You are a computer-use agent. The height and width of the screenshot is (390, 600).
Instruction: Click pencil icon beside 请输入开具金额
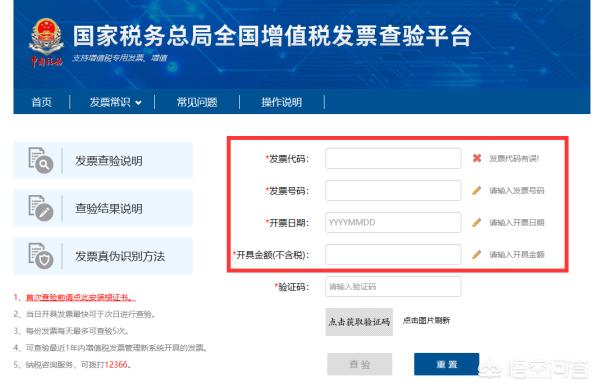476,255
